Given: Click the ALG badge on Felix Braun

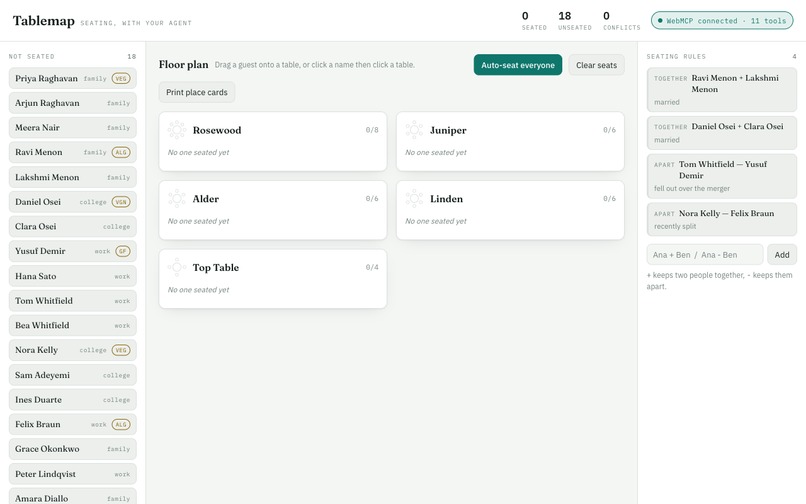Looking at the screenshot, I should point(121,425).
